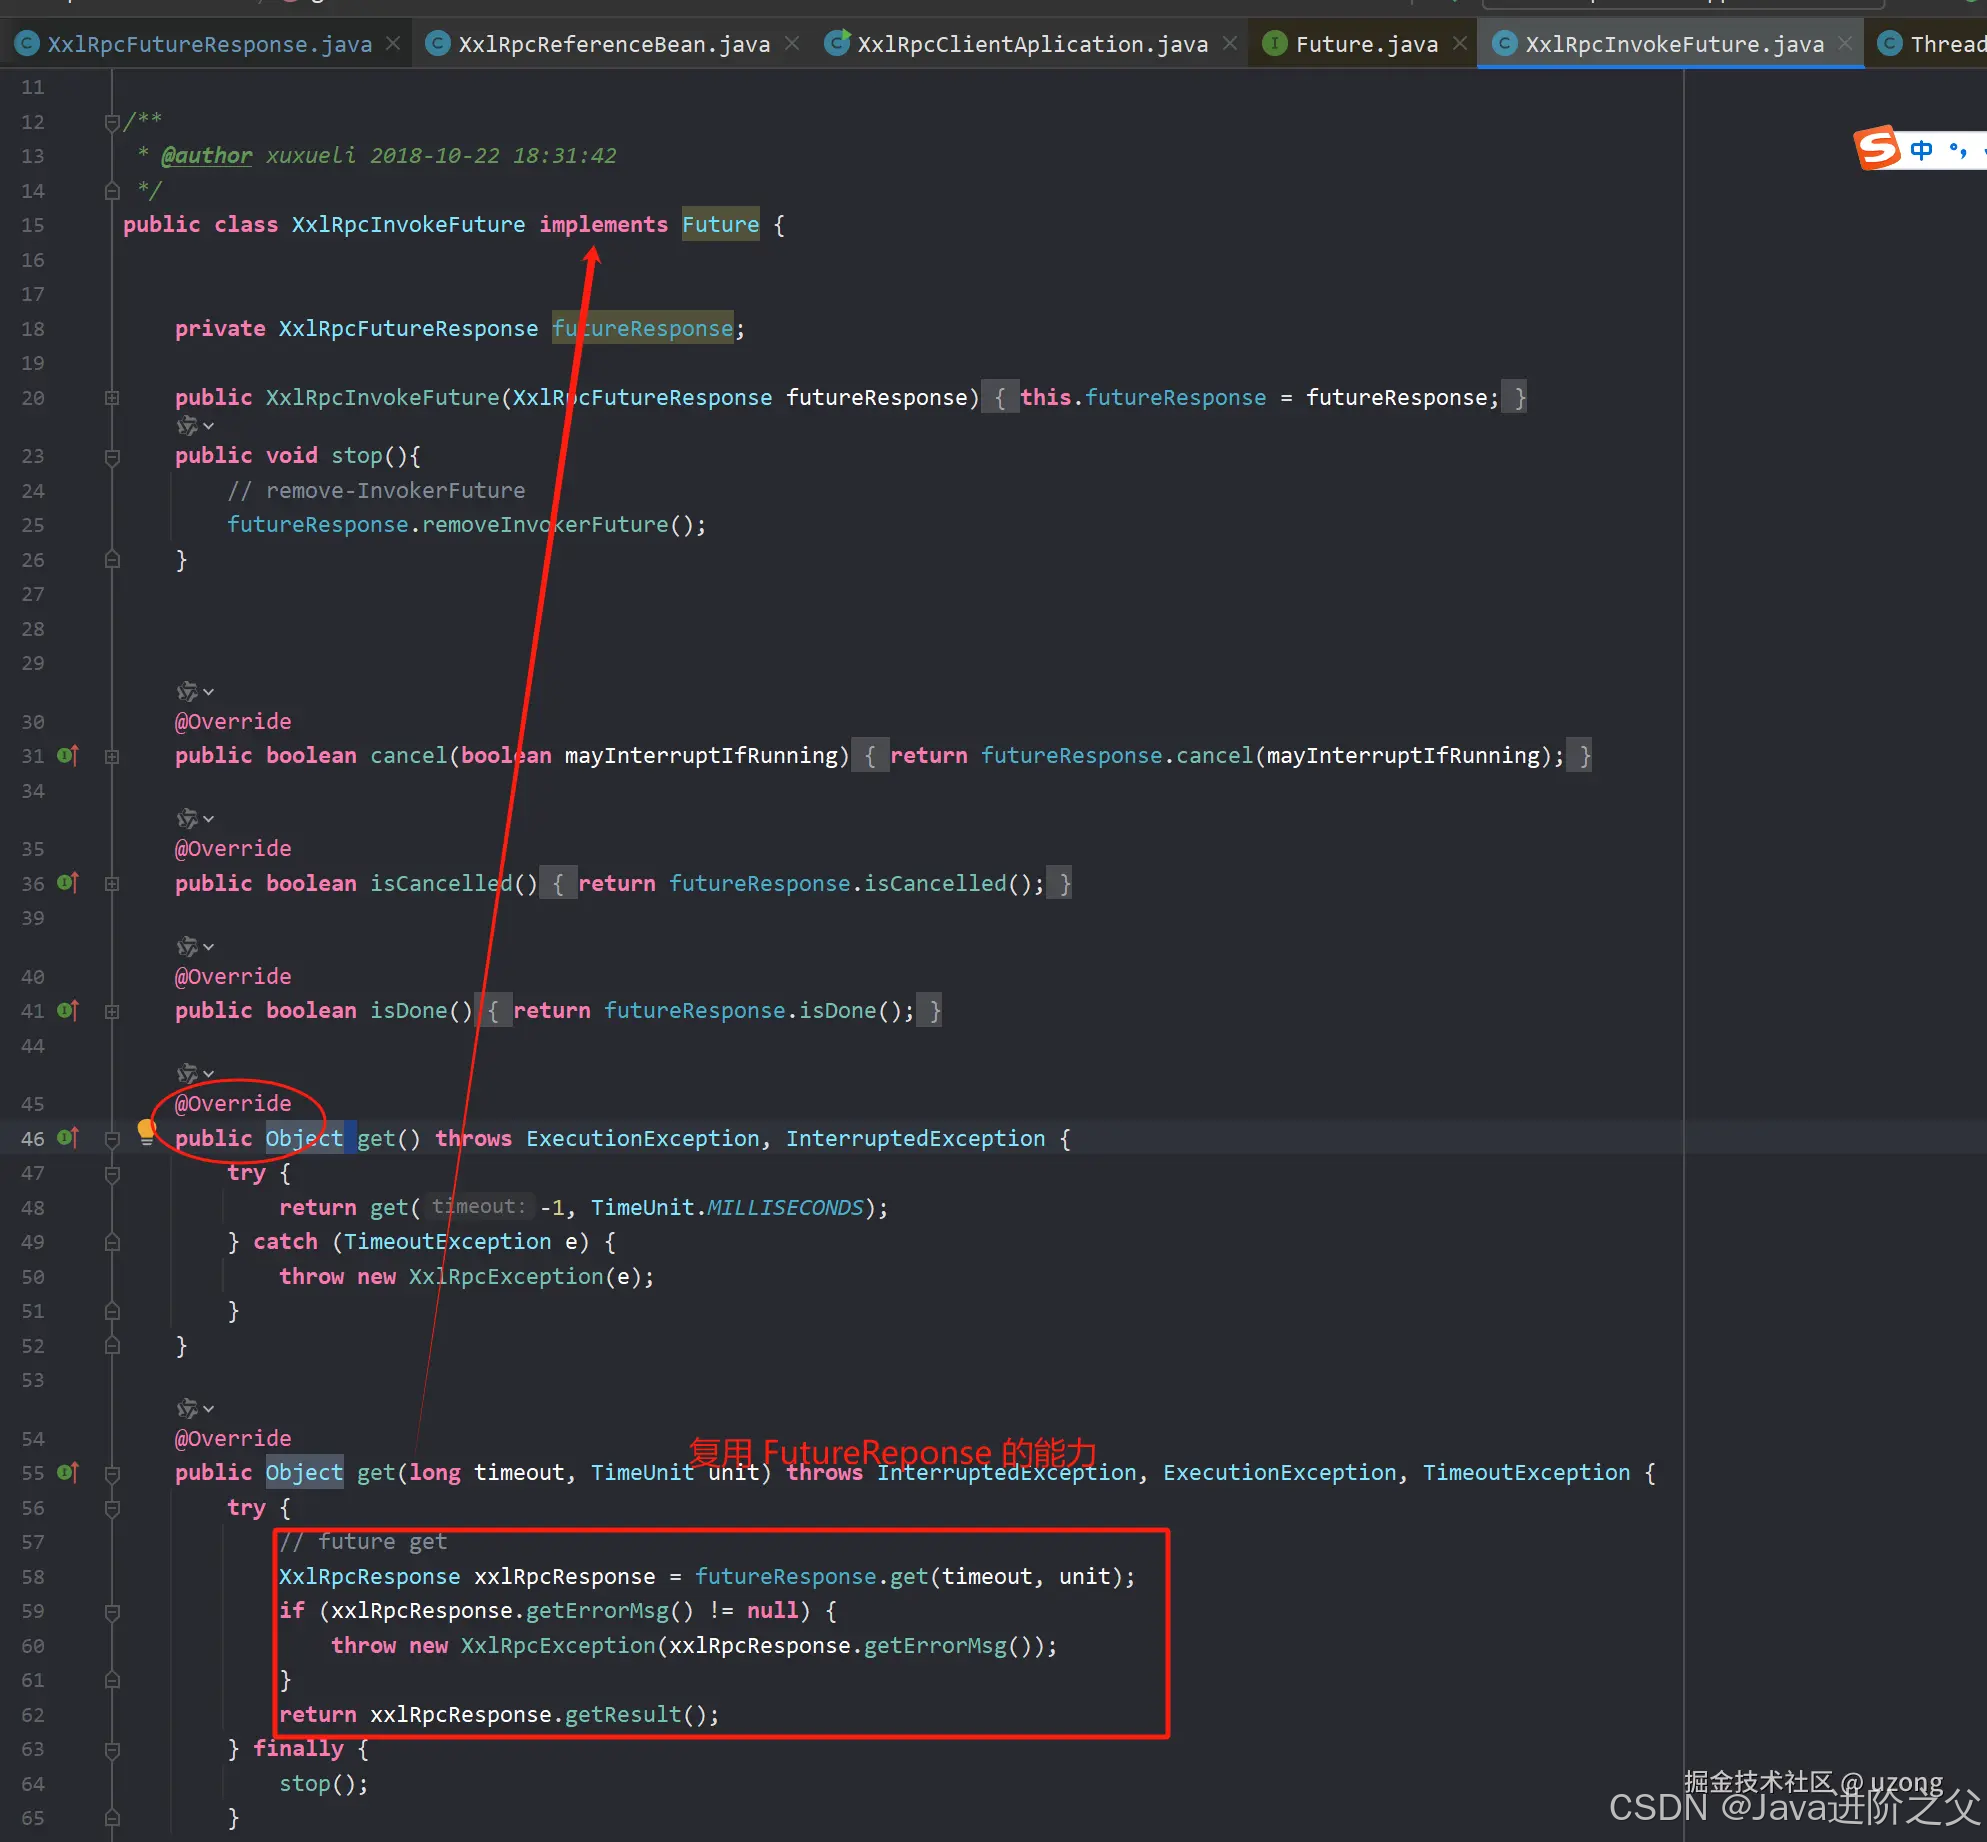Click line number 46 in the gutter
1987x1842 pixels.
[33, 1139]
